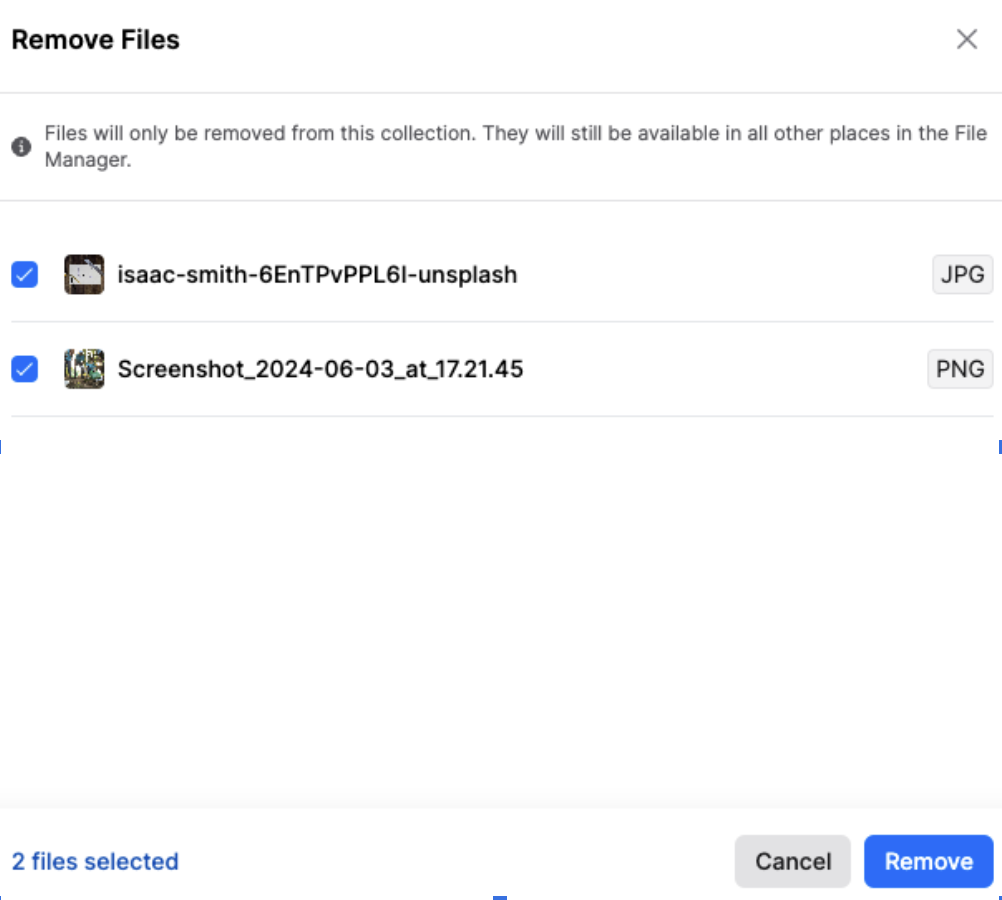Uncheck the isaac-smith-6EnTPvPPL6I-unsplash file checkbox

(24, 275)
